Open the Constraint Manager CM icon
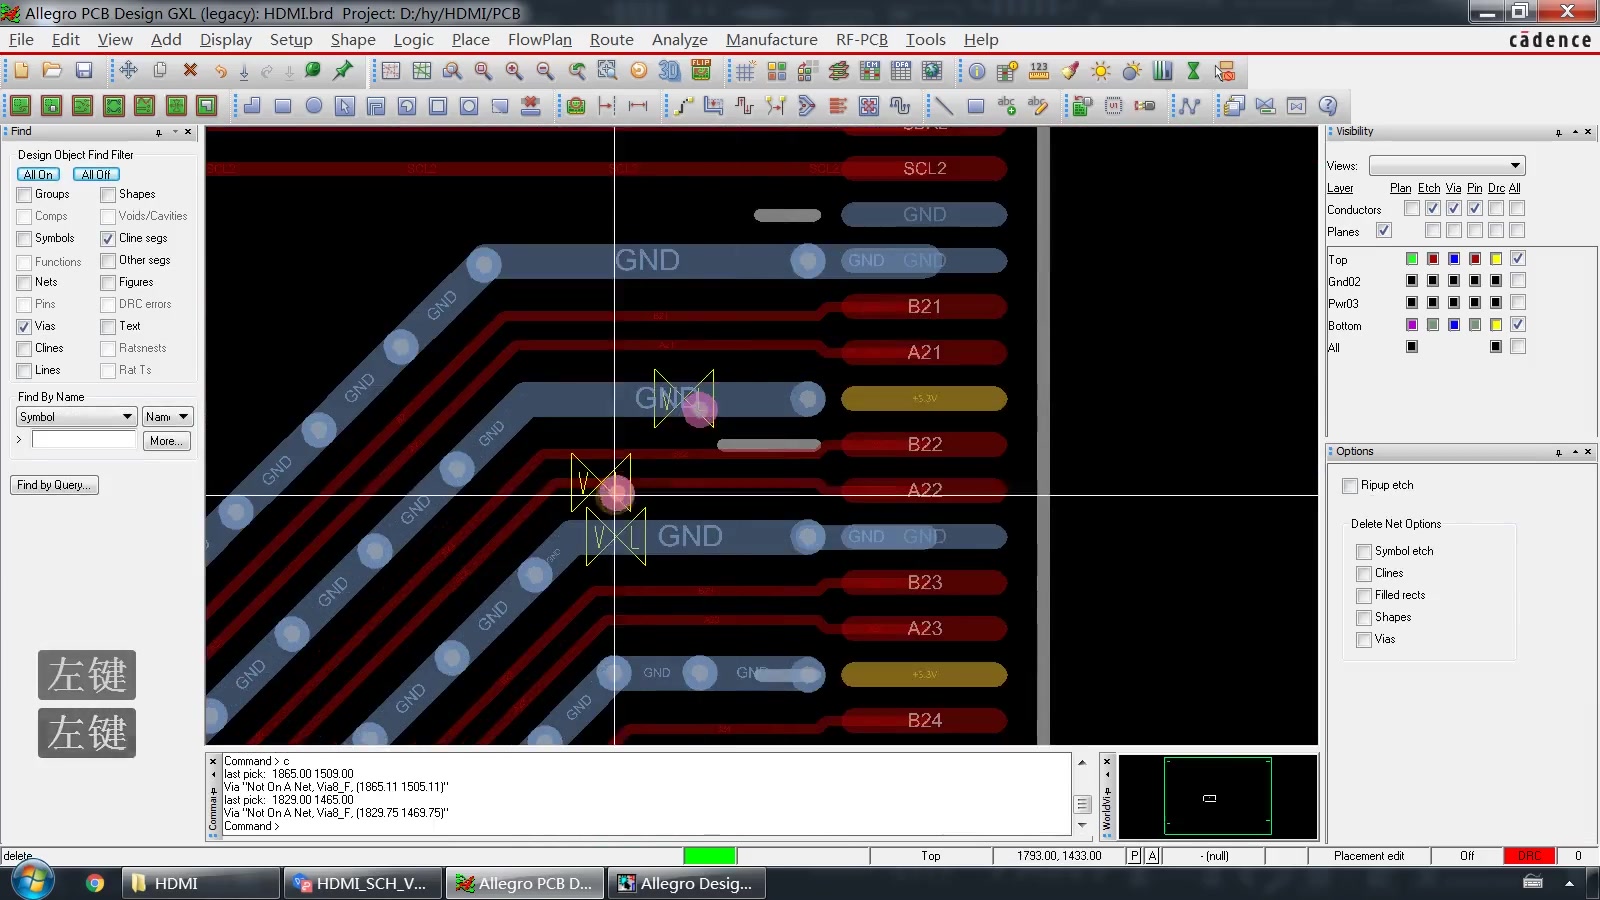The image size is (1600, 900). point(870,71)
